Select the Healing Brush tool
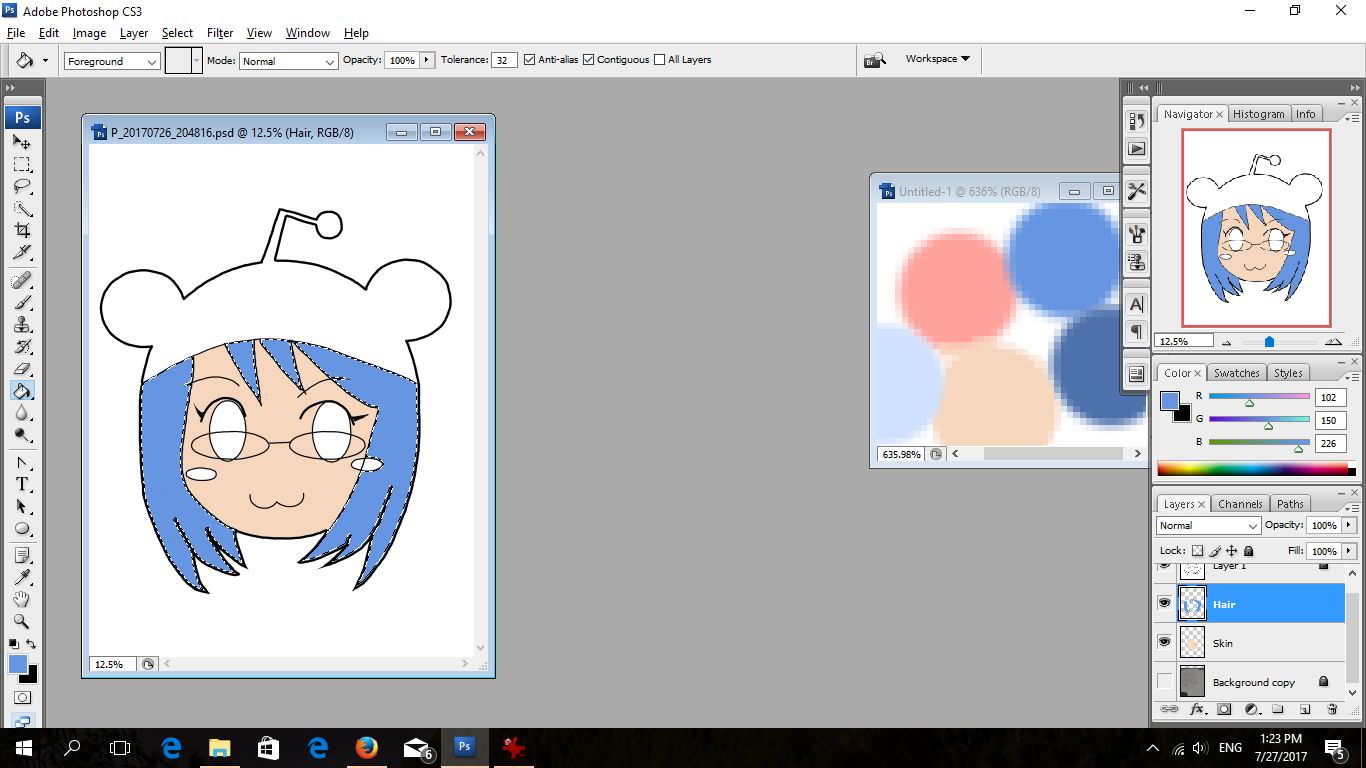 point(21,279)
